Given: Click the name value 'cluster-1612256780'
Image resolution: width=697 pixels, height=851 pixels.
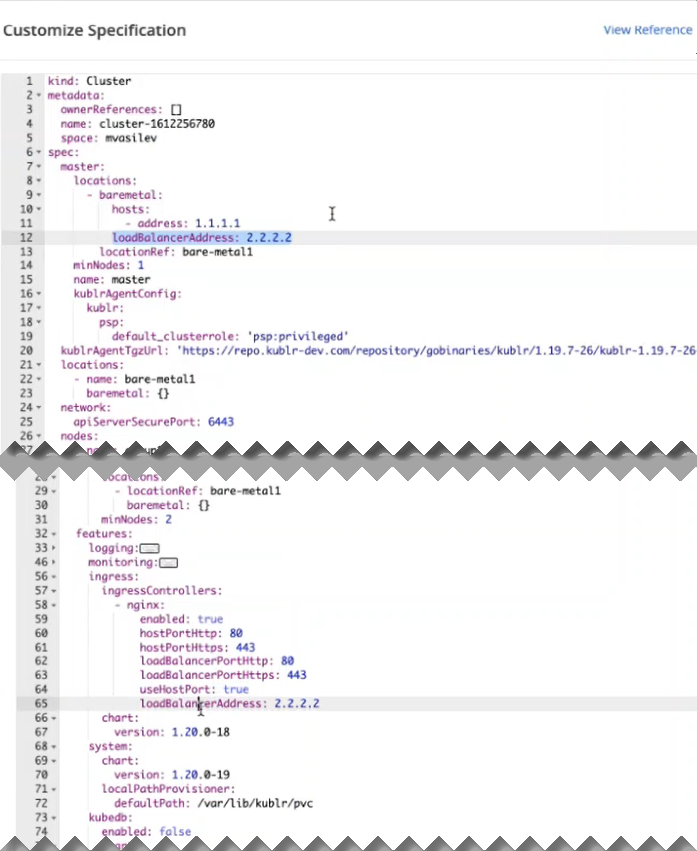Looking at the screenshot, I should [157, 124].
